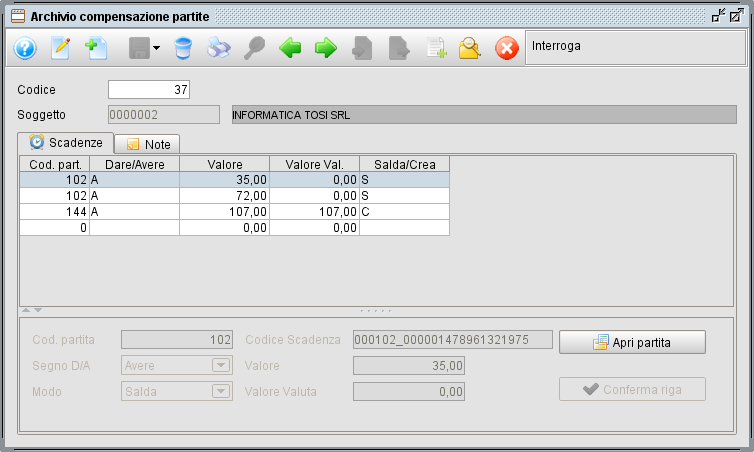This screenshot has height=452, width=754.
Task: Click the Dare/Avere column header
Action: 135,164
